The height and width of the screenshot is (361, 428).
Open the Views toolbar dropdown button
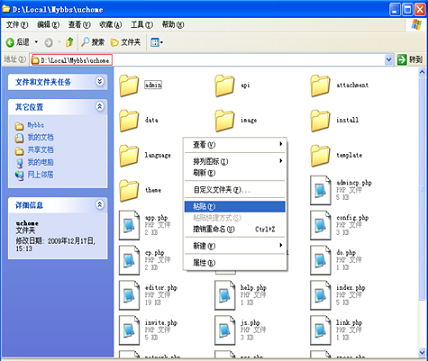[157, 42]
